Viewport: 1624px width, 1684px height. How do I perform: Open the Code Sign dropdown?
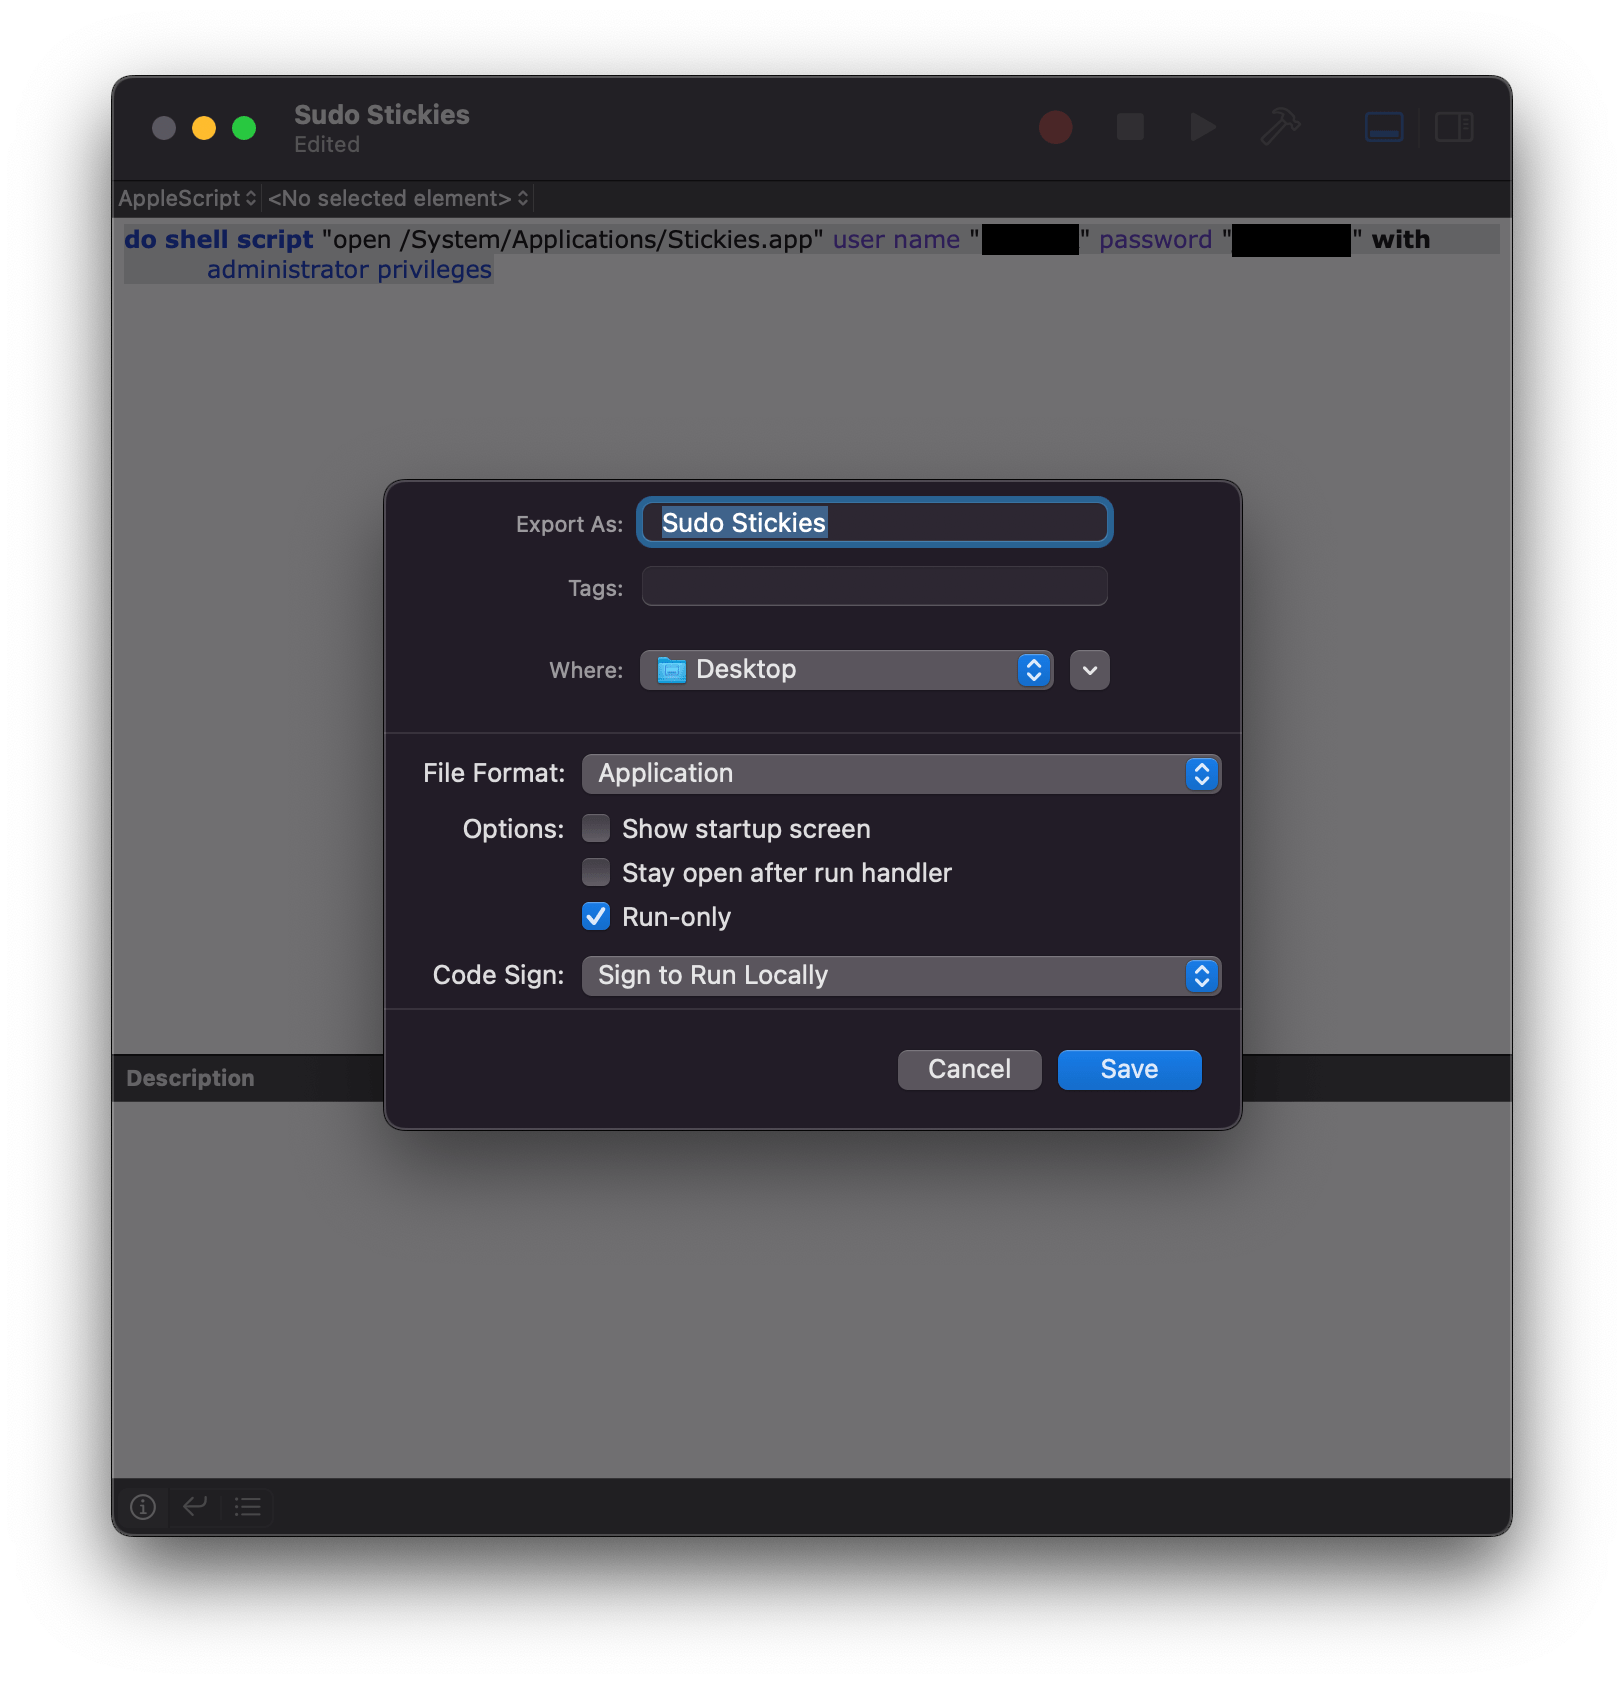(x=901, y=976)
